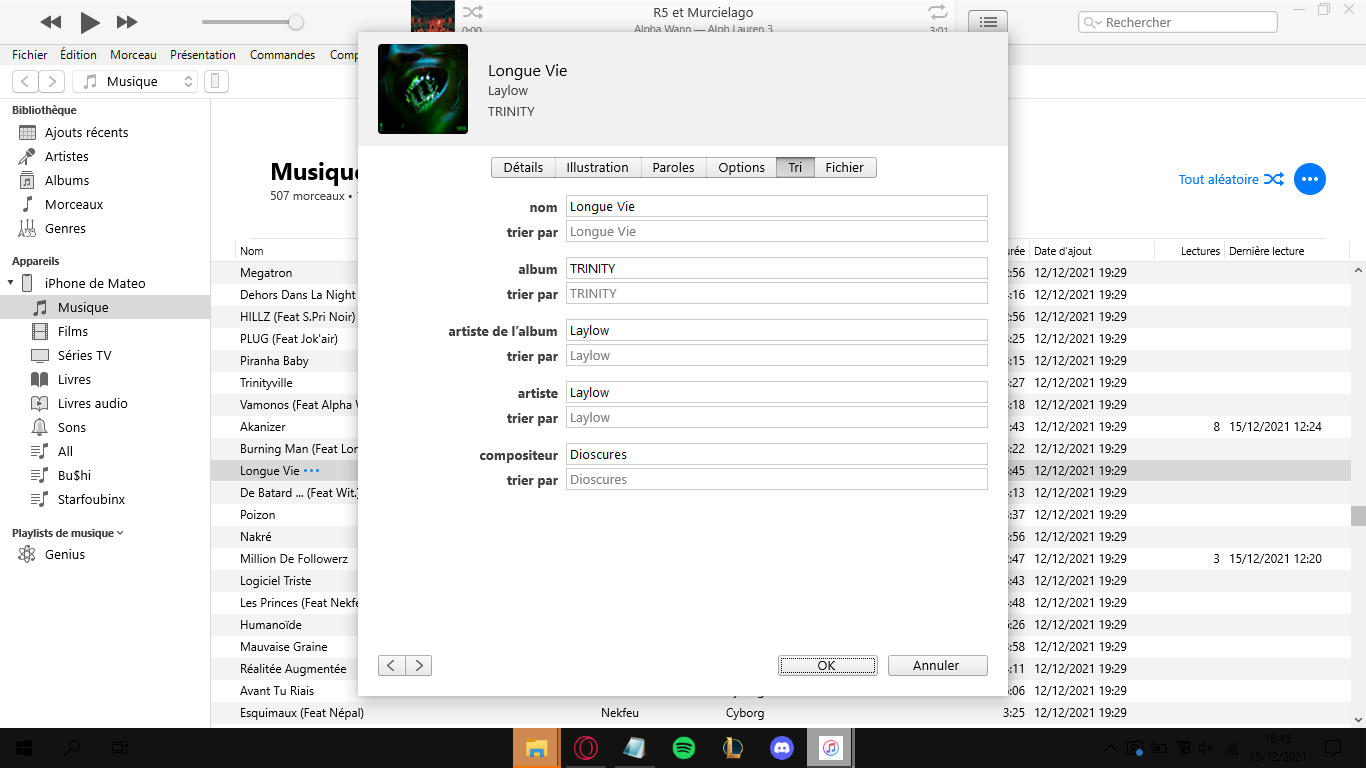Open the Présentation menu
Screen dimensions: 1366x768
203,55
